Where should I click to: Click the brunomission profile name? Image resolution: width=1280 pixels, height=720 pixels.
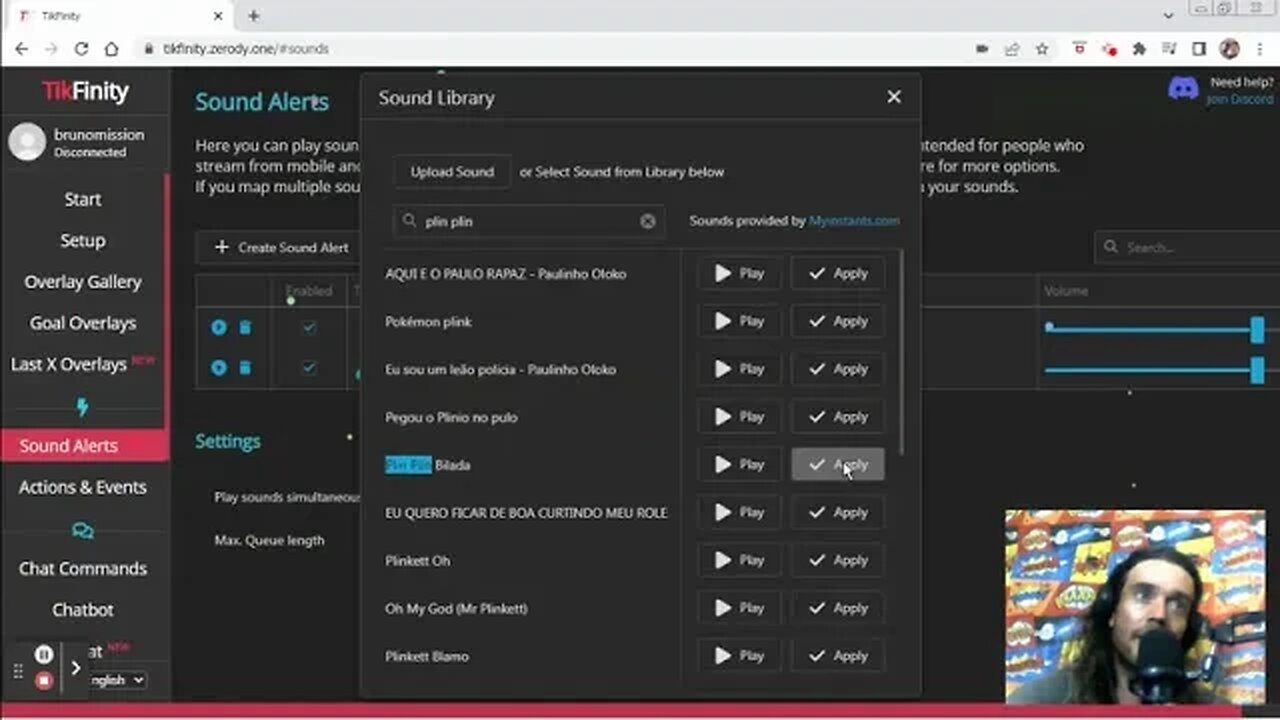[99, 134]
